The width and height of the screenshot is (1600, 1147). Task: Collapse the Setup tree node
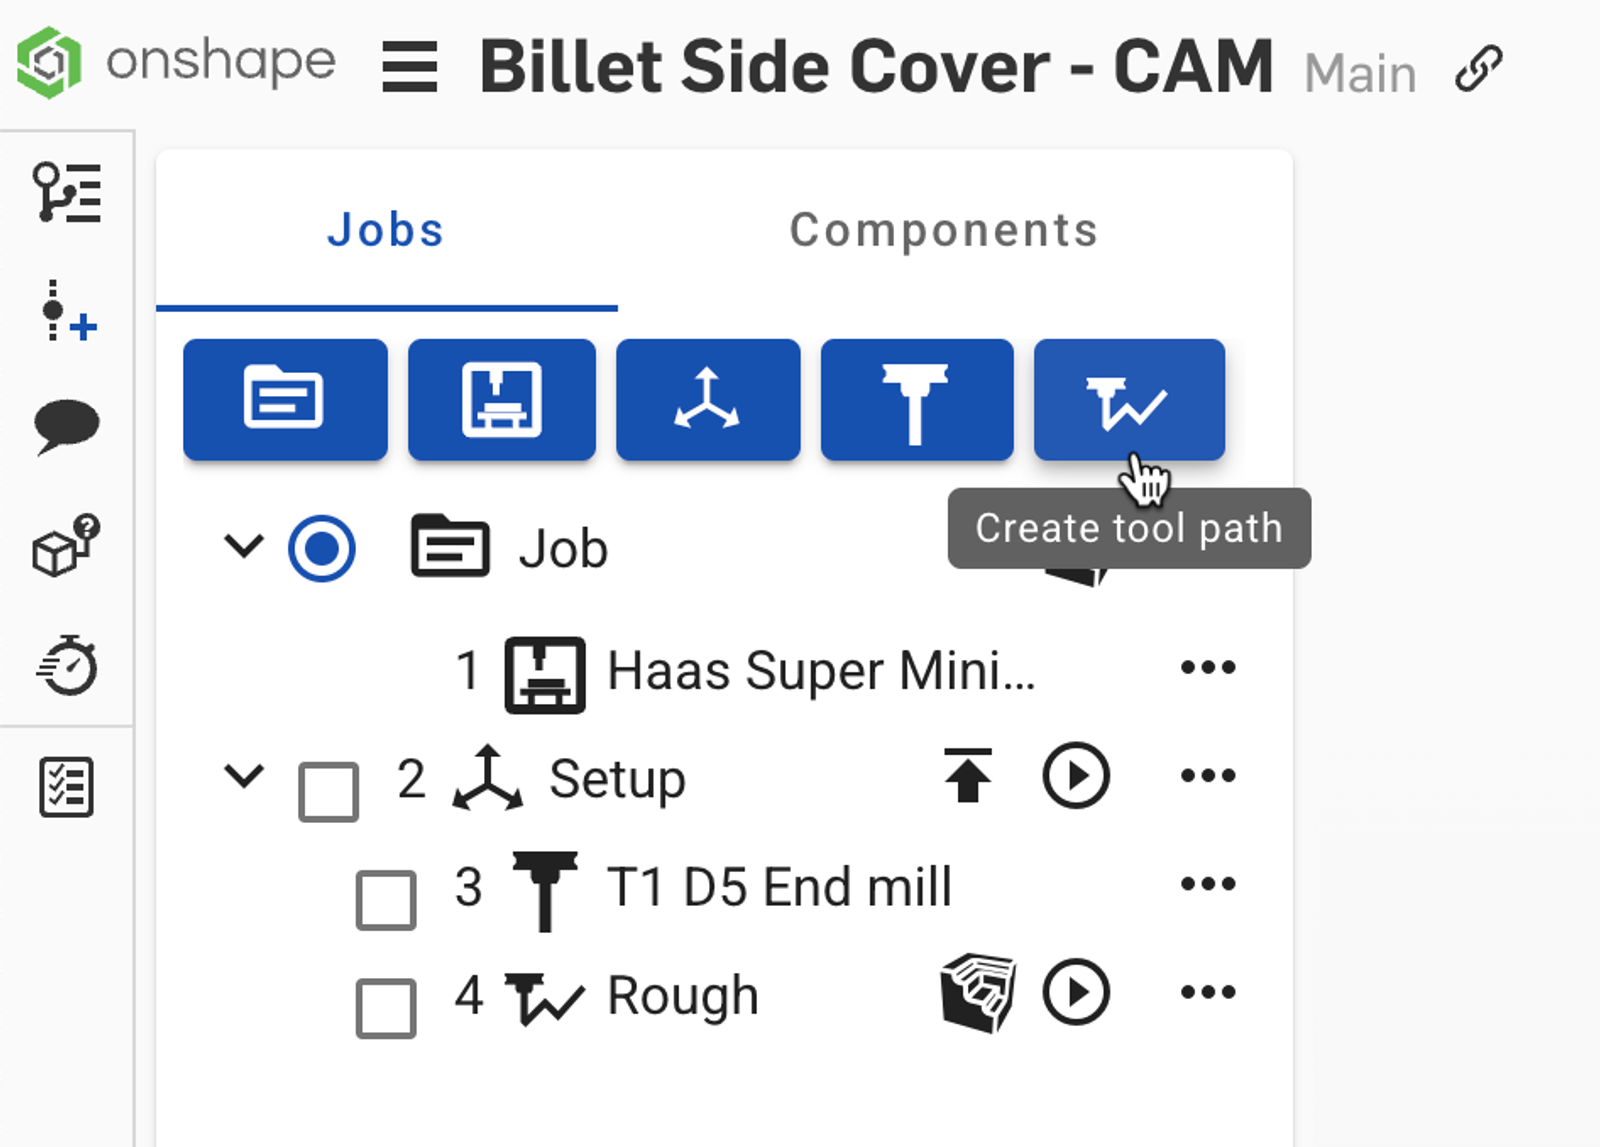click(243, 775)
